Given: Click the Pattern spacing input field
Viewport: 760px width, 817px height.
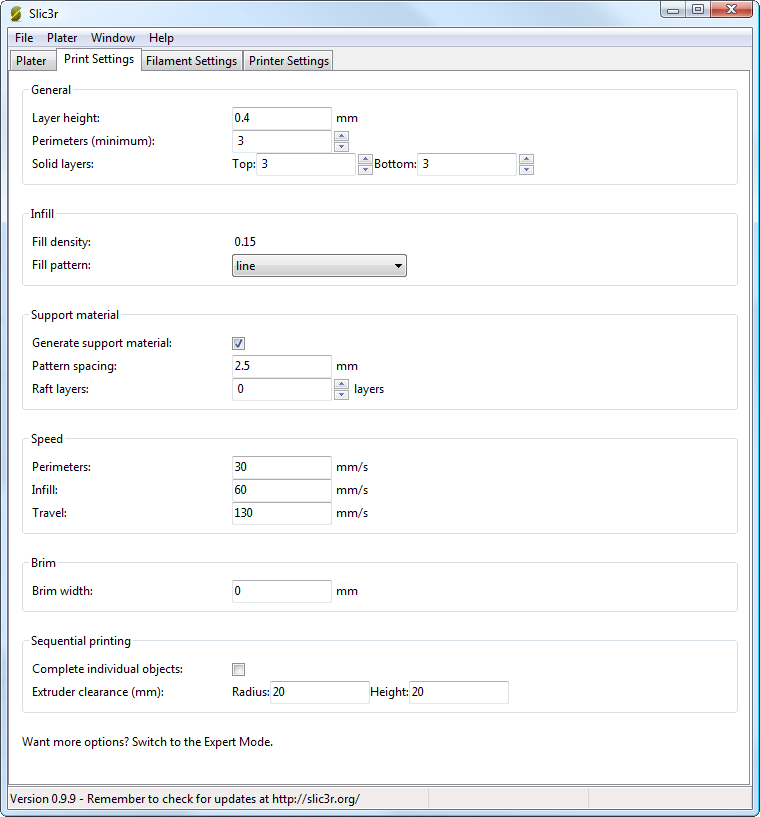Looking at the screenshot, I should tap(282, 366).
